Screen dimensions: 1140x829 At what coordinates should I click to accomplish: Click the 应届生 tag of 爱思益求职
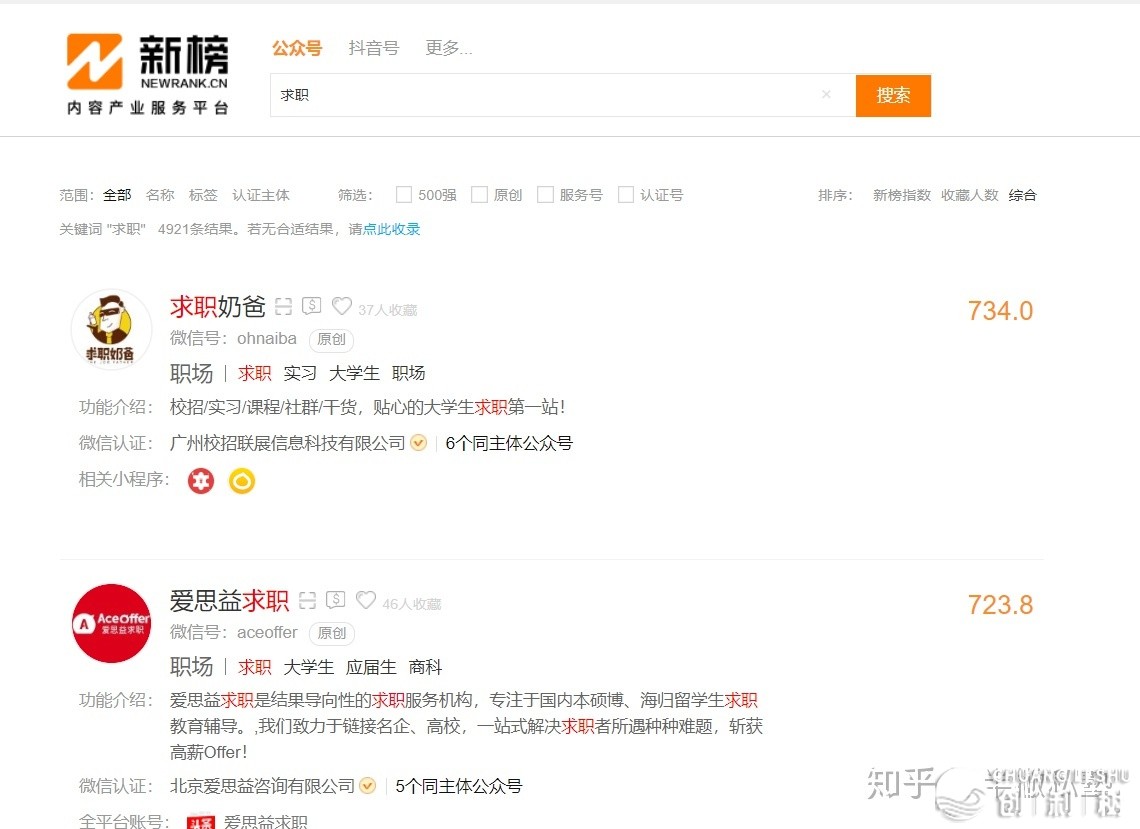point(371,667)
